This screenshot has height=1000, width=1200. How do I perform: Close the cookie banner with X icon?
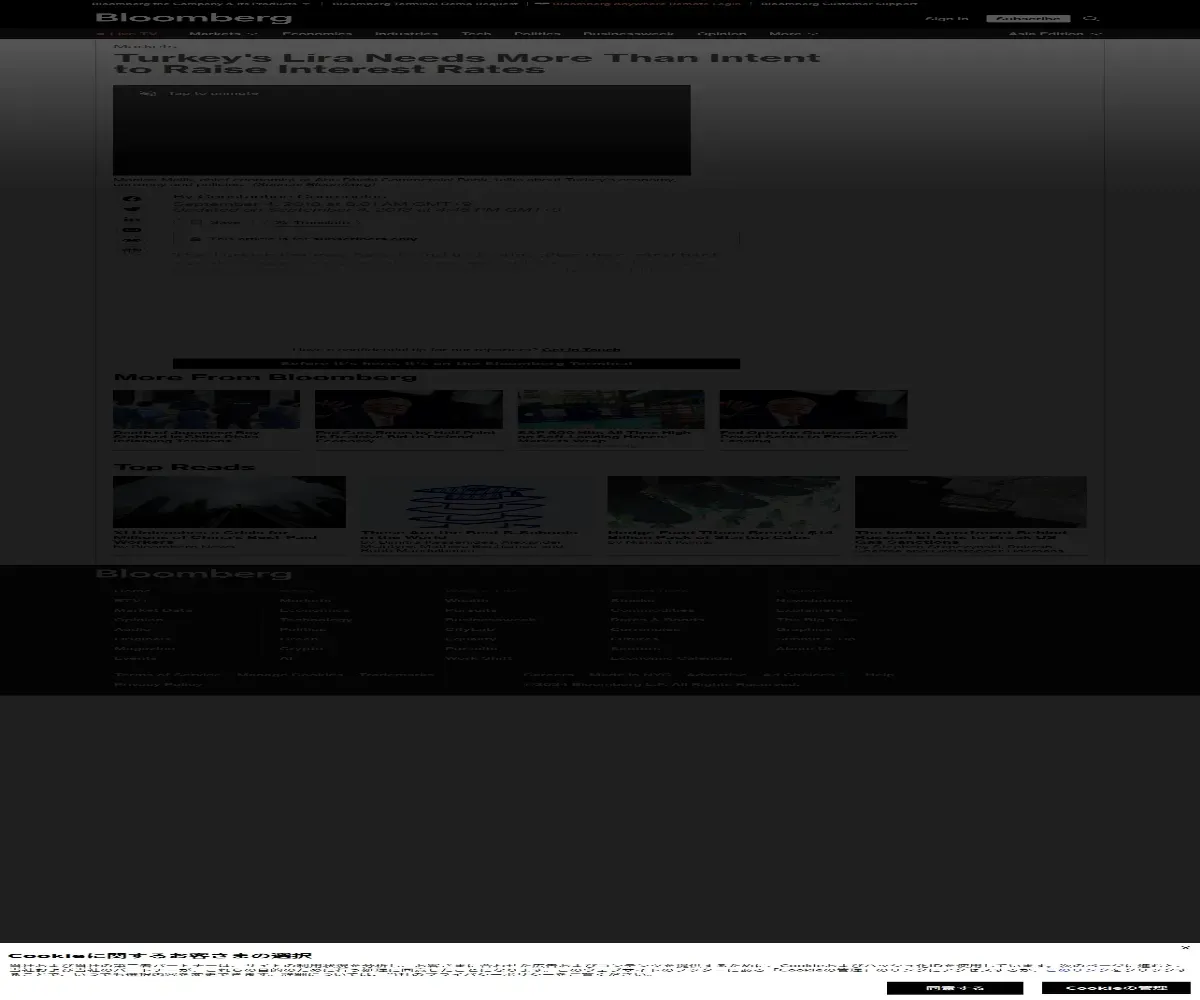click(x=1186, y=947)
